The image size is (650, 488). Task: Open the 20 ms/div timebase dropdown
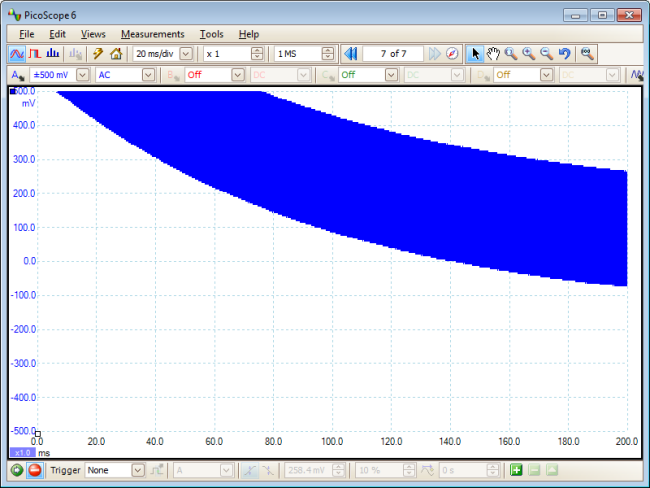(187, 54)
